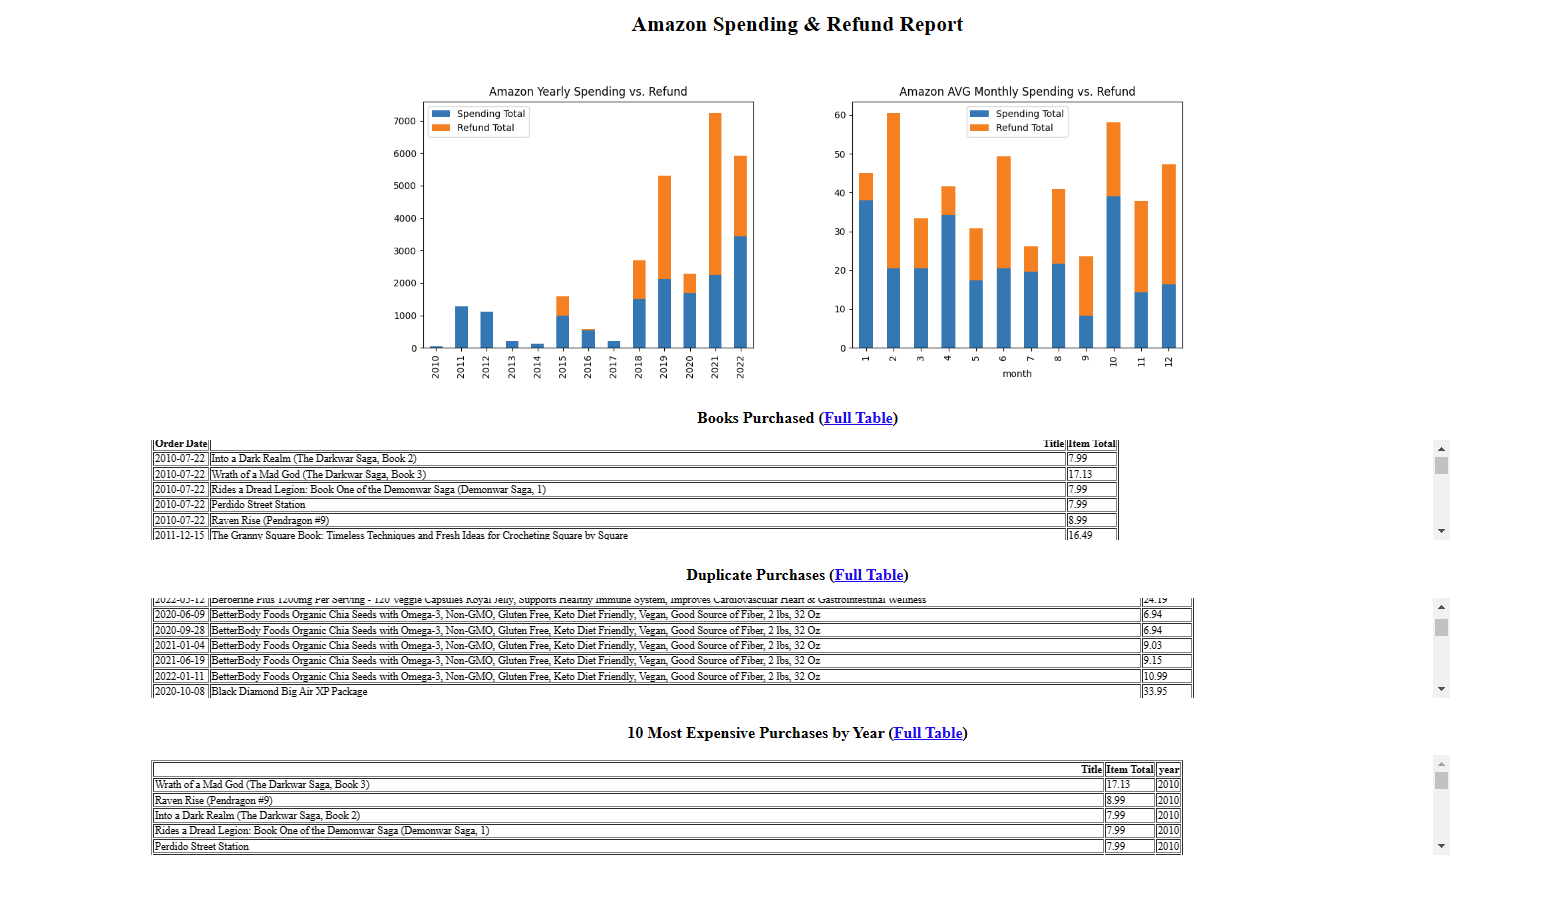Select the 2022-01-11 Chia Seeds duplicate row
The height and width of the screenshot is (919, 1553).
click(672, 676)
